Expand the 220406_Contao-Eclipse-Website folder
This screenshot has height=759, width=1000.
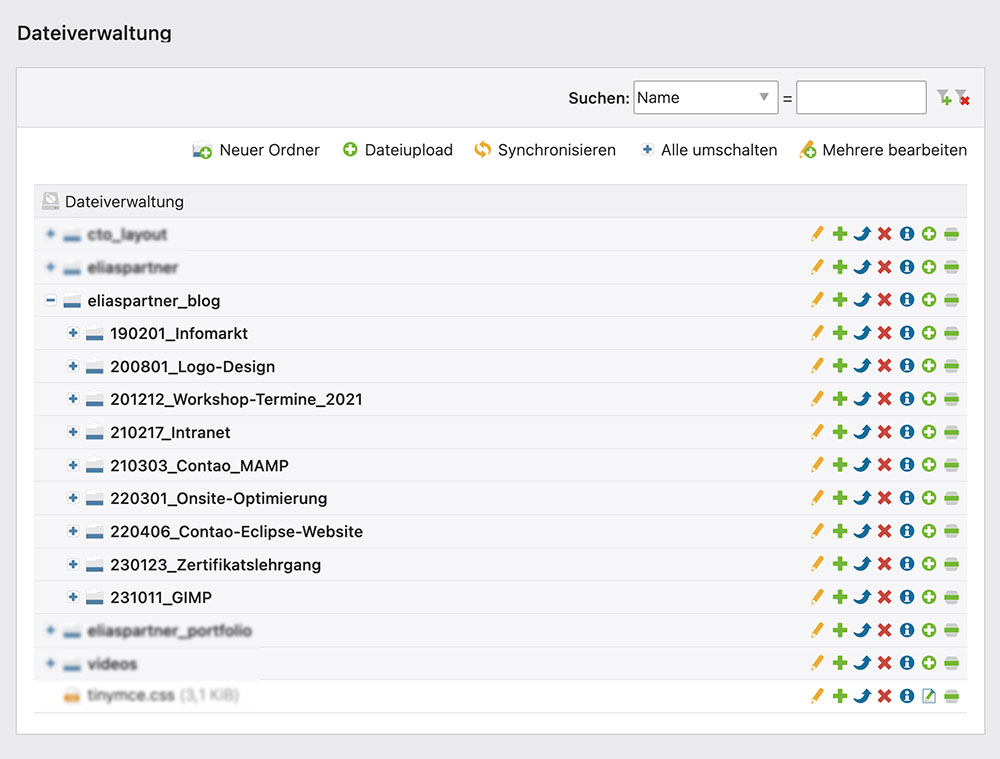point(73,531)
